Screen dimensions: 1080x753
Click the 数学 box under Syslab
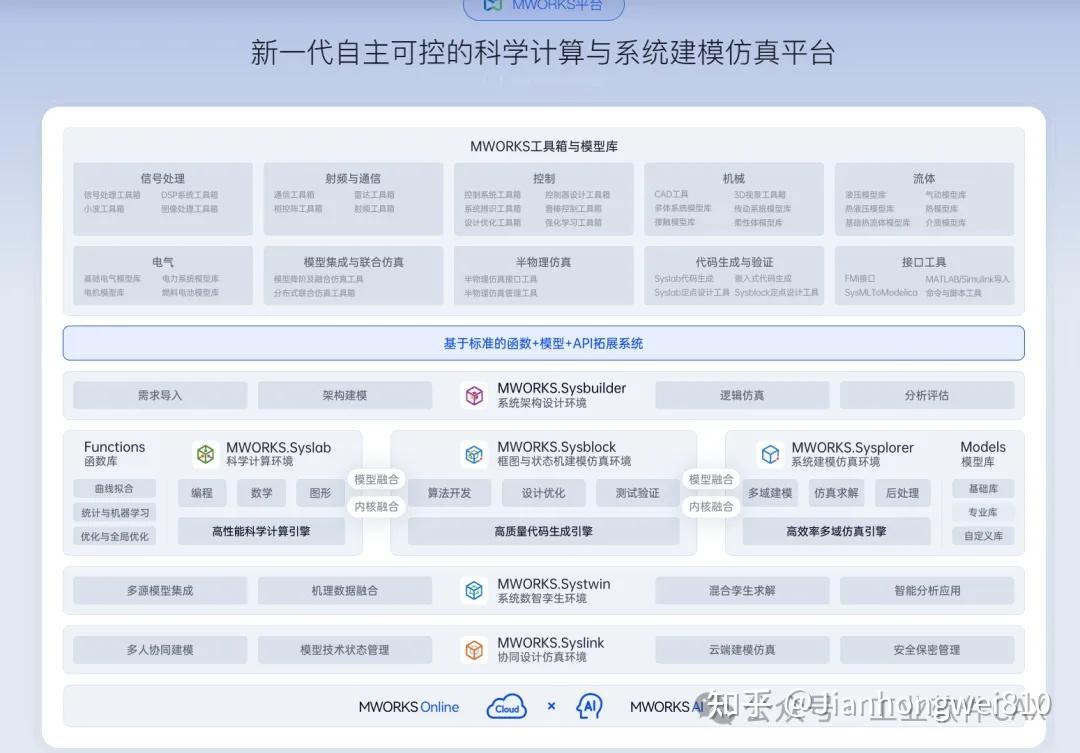(x=261, y=493)
